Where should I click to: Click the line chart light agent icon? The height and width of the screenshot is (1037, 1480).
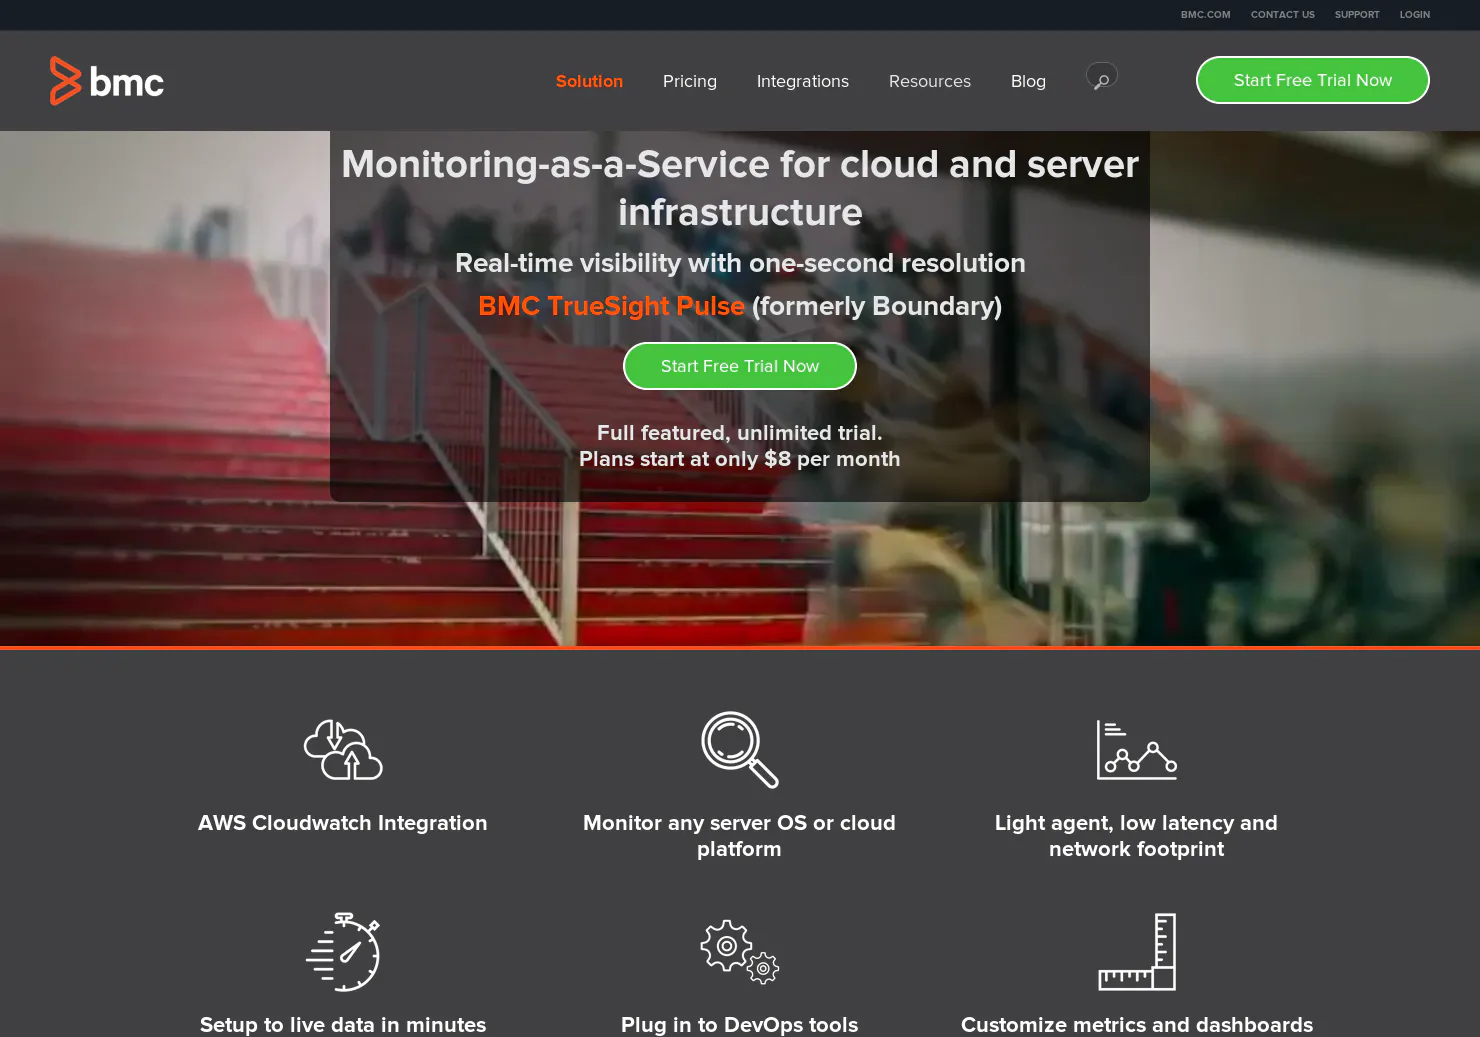click(1137, 750)
